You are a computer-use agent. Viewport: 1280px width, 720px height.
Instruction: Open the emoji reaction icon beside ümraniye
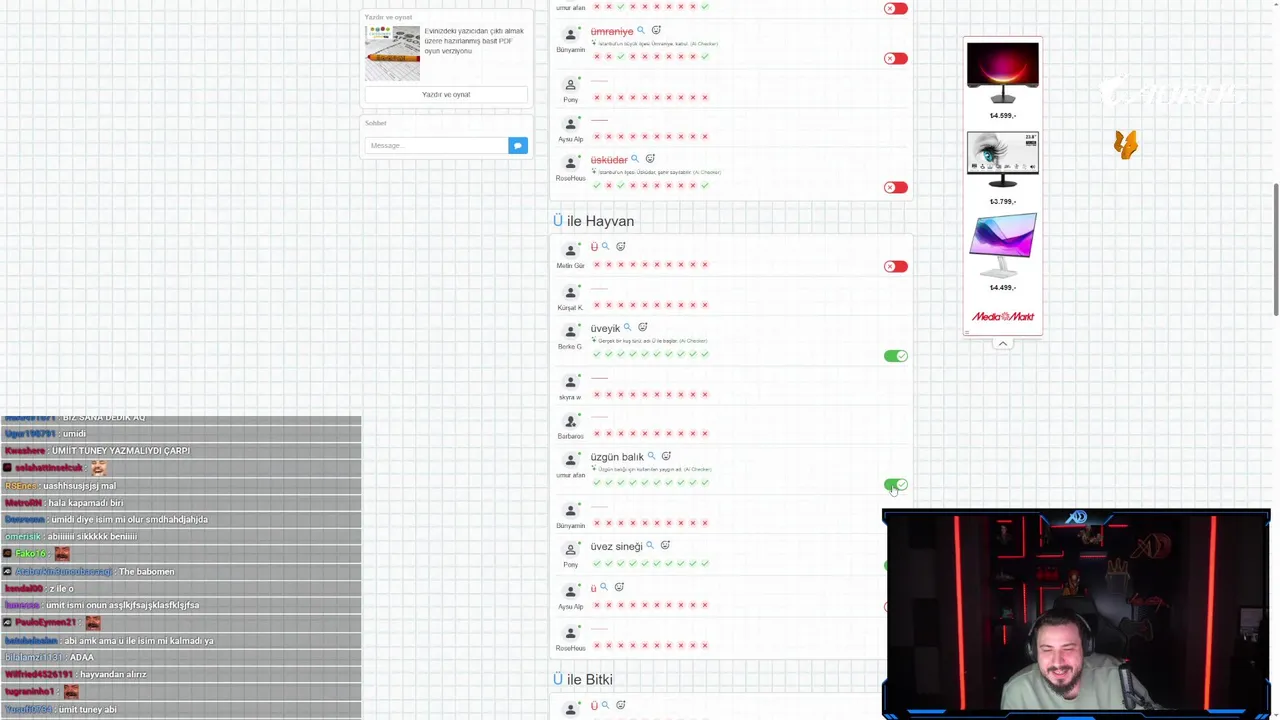coord(656,31)
